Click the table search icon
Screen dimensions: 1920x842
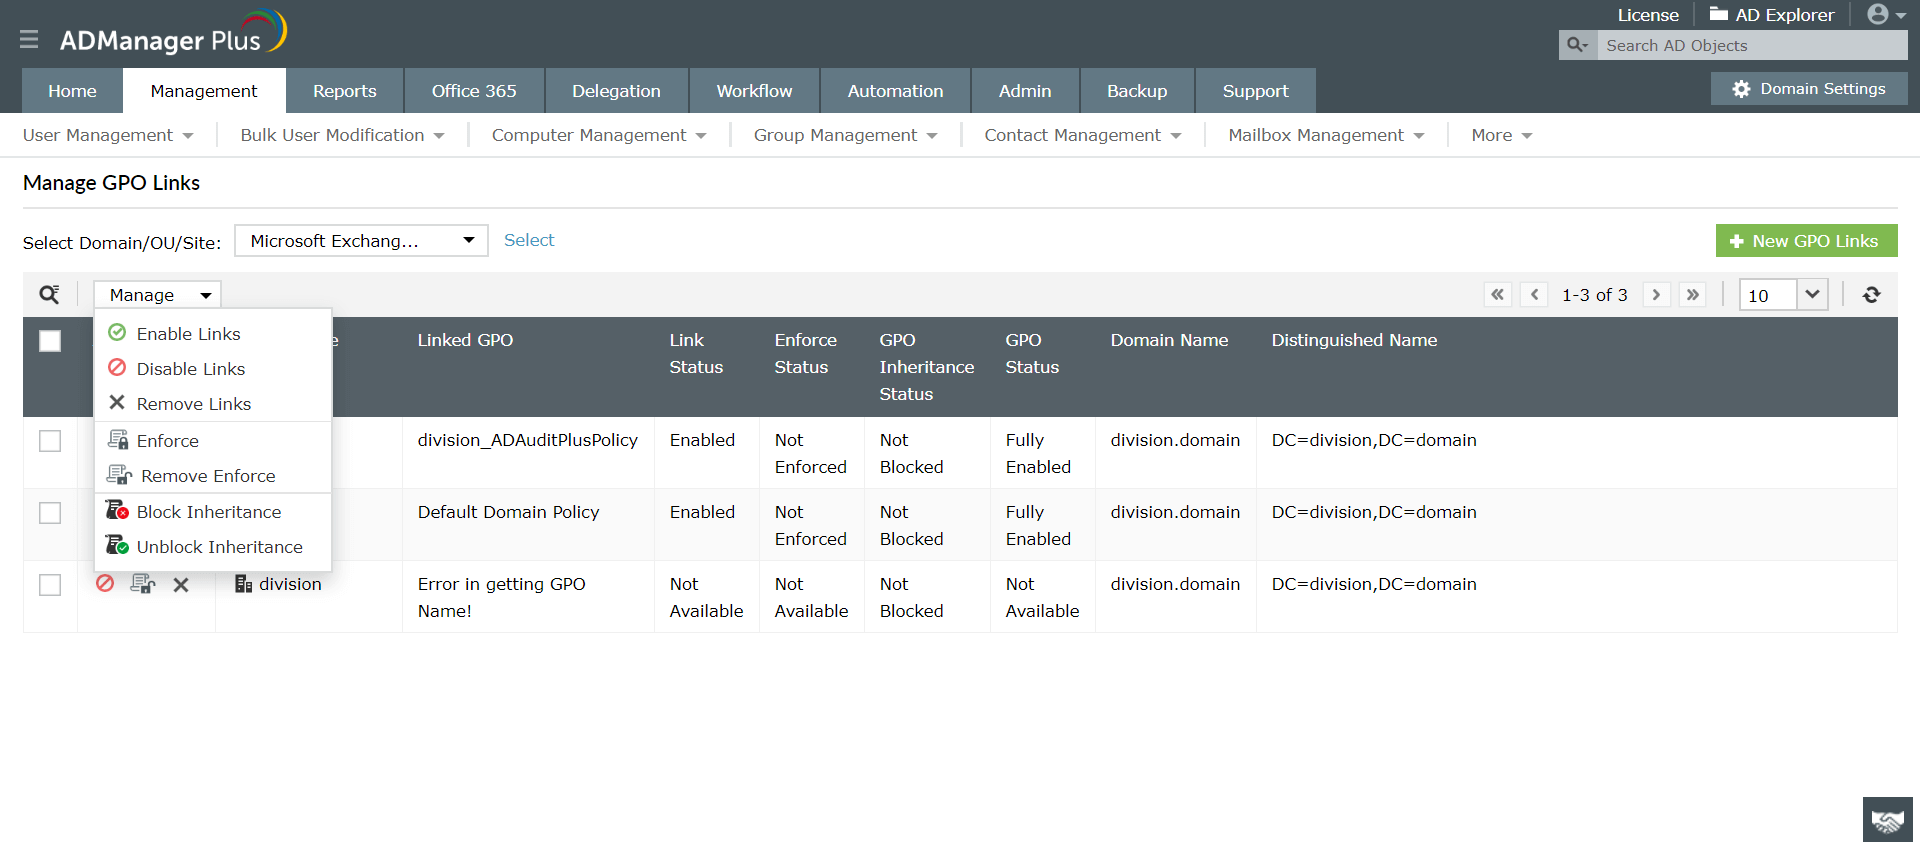(49, 295)
